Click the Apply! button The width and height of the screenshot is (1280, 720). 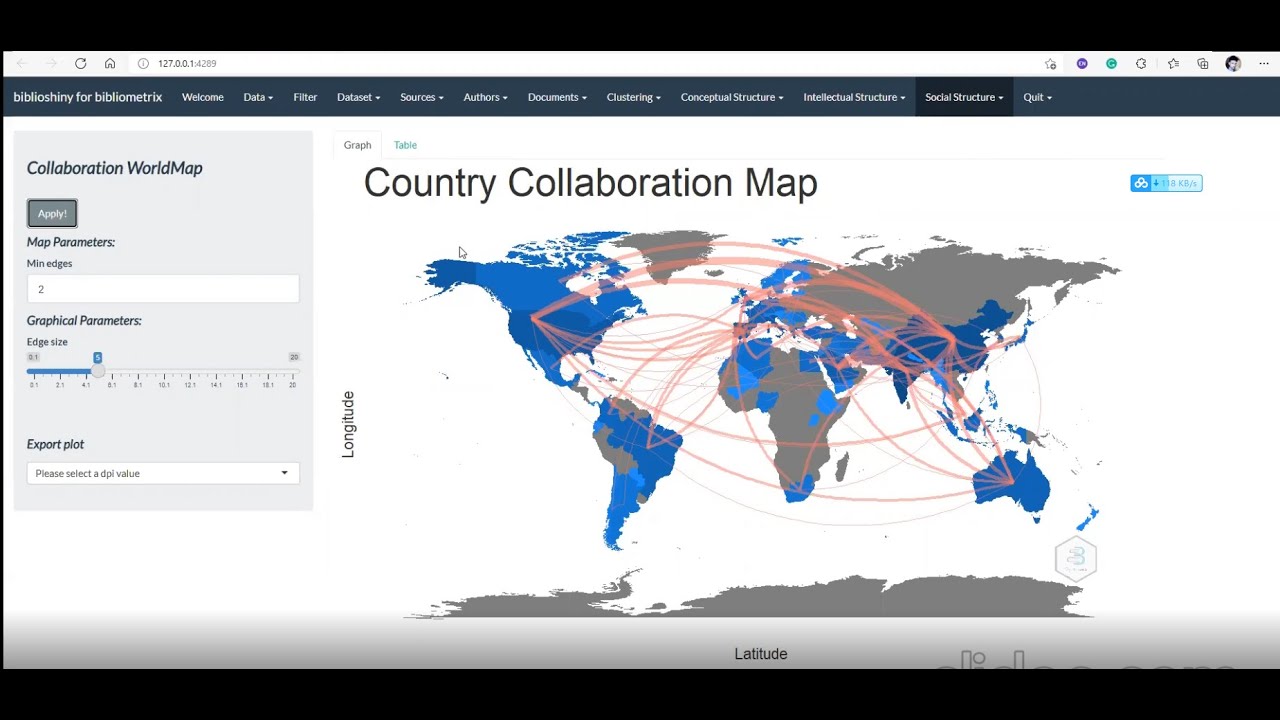[x=52, y=213]
